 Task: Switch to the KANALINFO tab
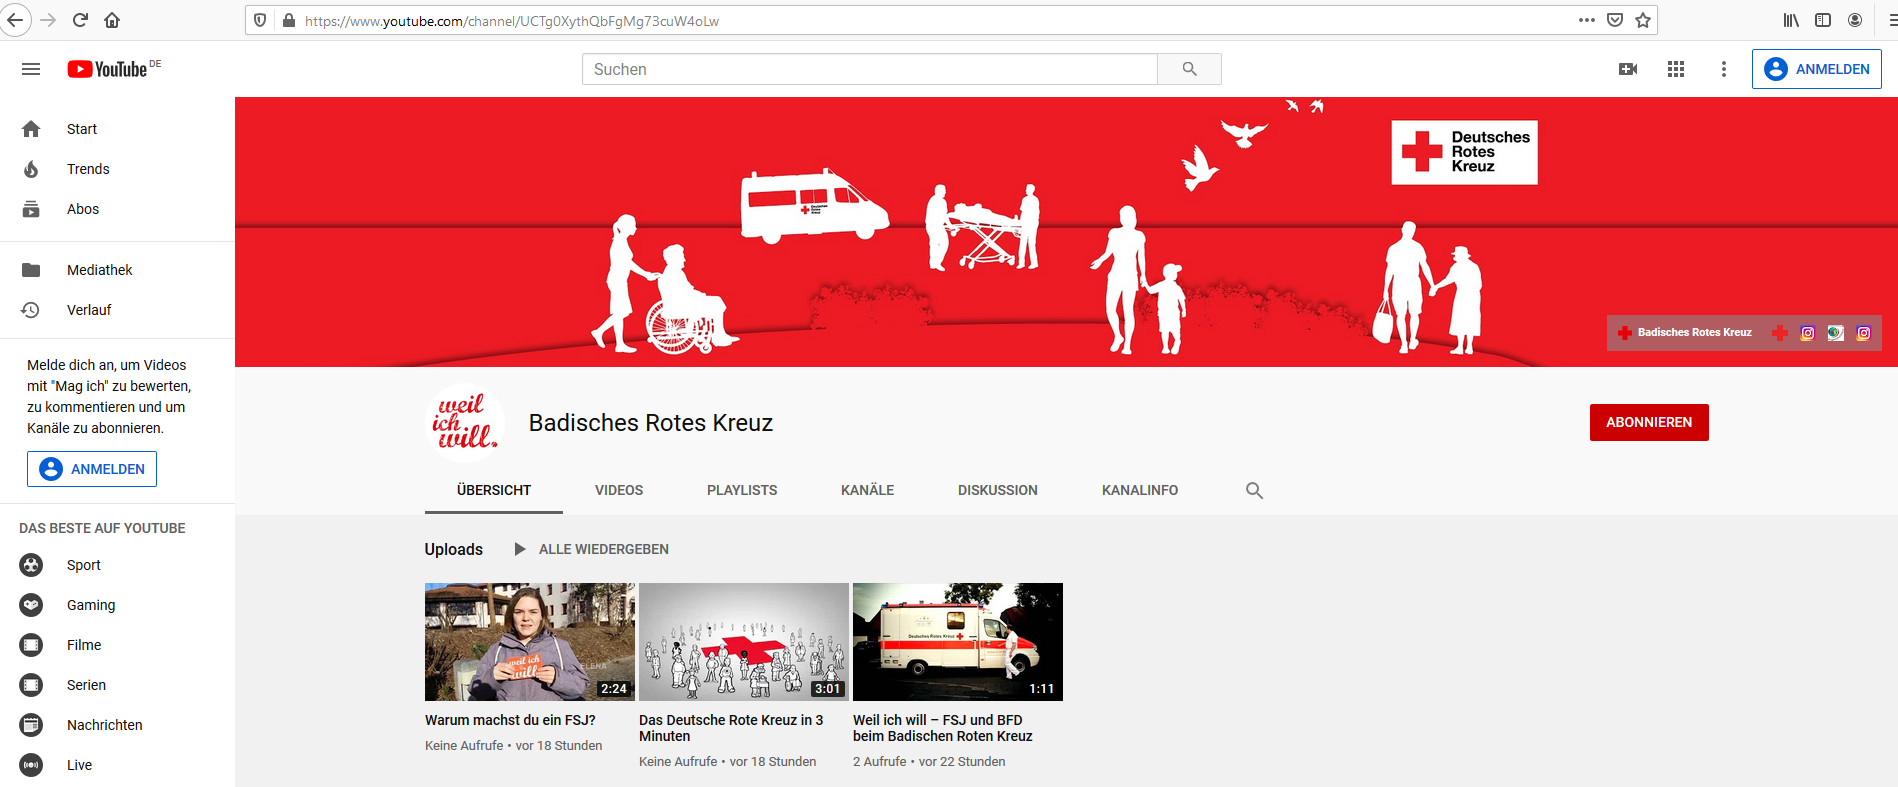[1140, 490]
